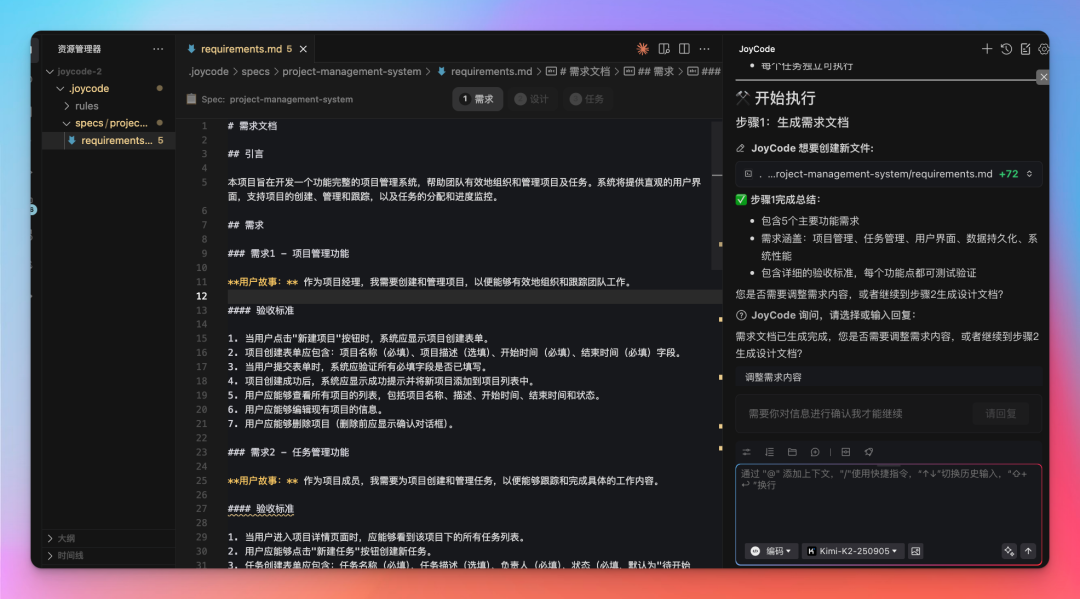Click the orange JoyCode star icon in editor toolbar
The width and height of the screenshot is (1080, 599).
(x=643, y=48)
